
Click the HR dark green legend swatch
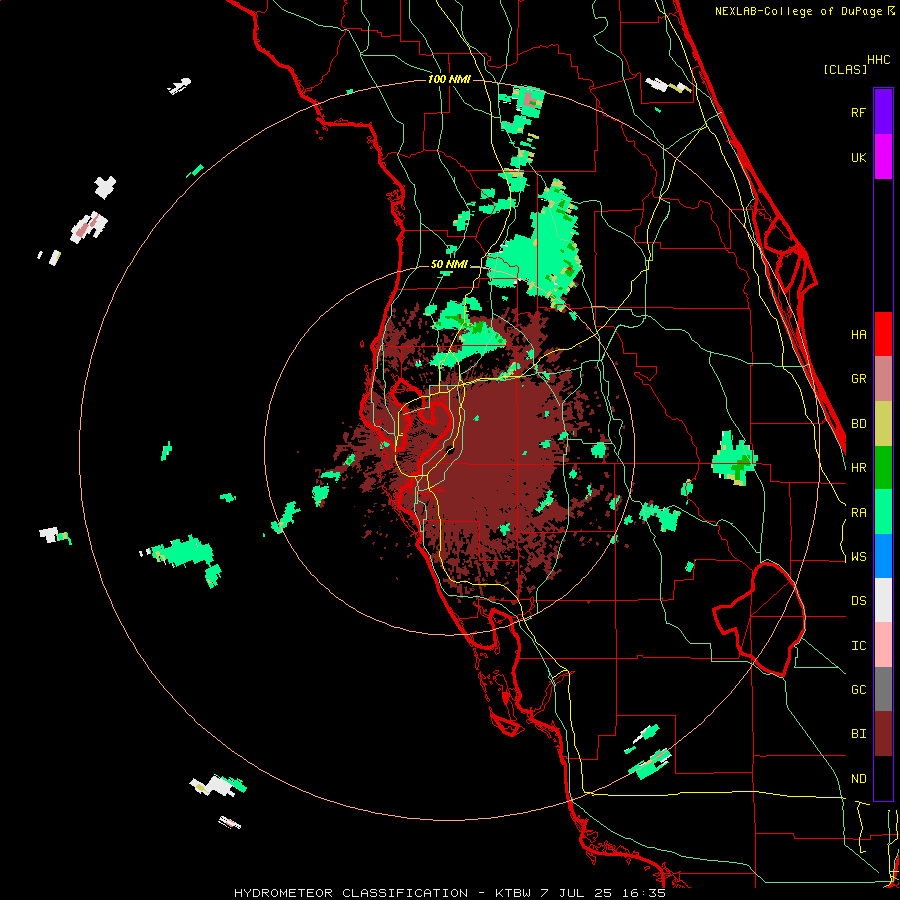click(883, 468)
